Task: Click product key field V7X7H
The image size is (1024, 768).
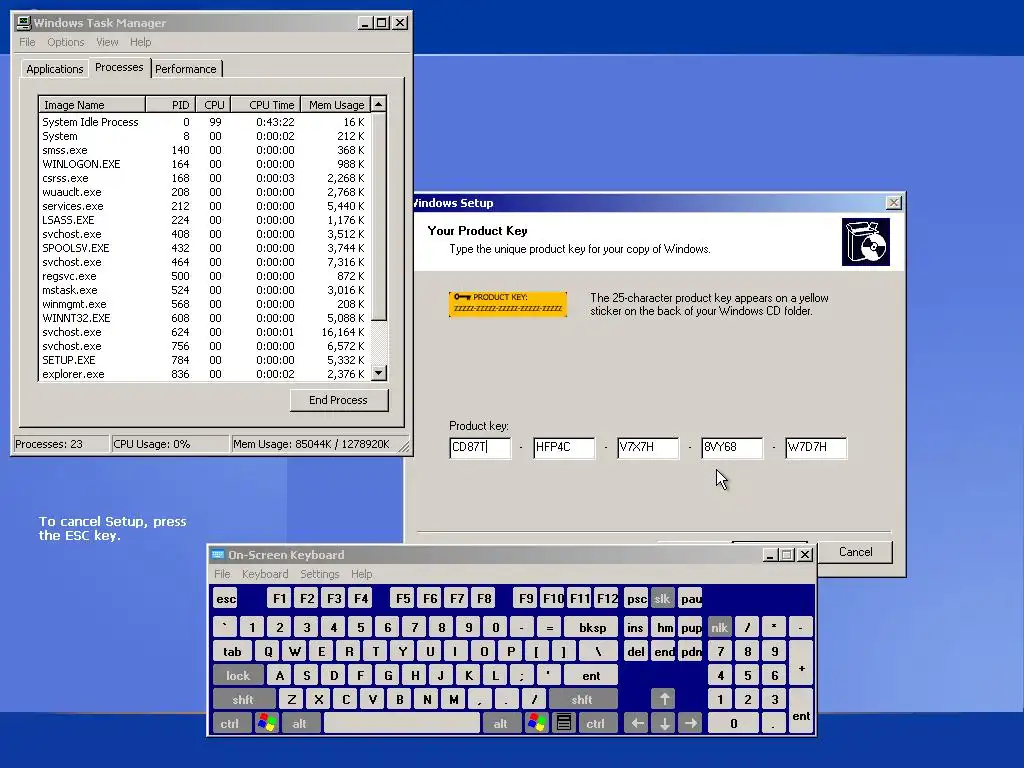Action: [648, 447]
